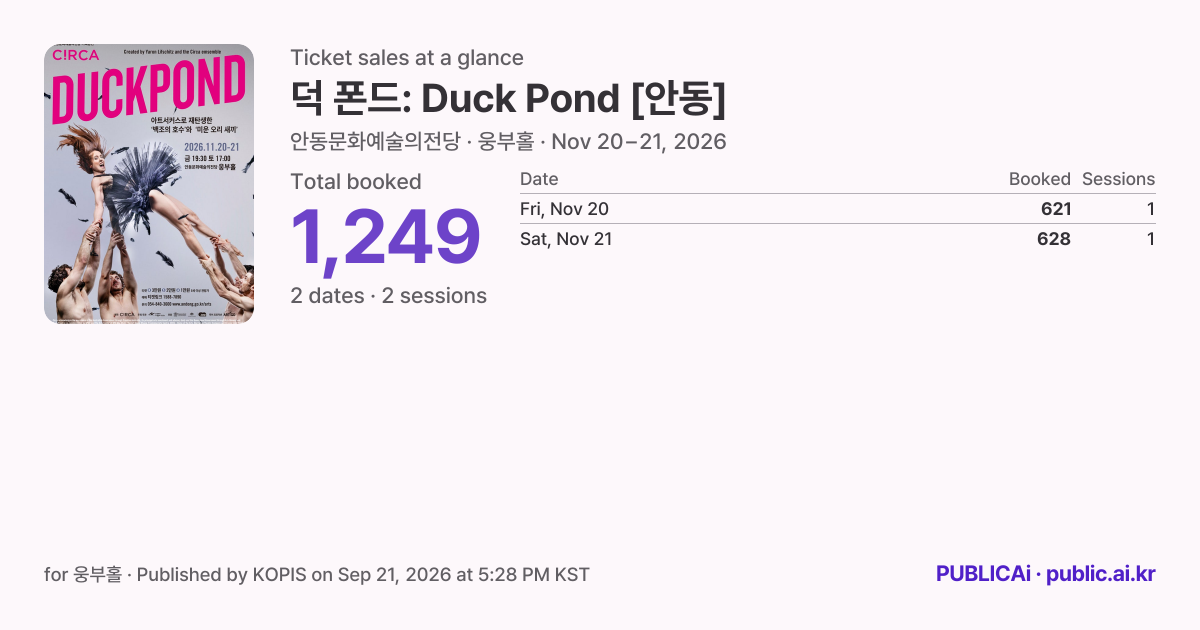The height and width of the screenshot is (630, 1200).
Task: Open the Duck Pond poster thumbnail
Action: click(x=149, y=184)
